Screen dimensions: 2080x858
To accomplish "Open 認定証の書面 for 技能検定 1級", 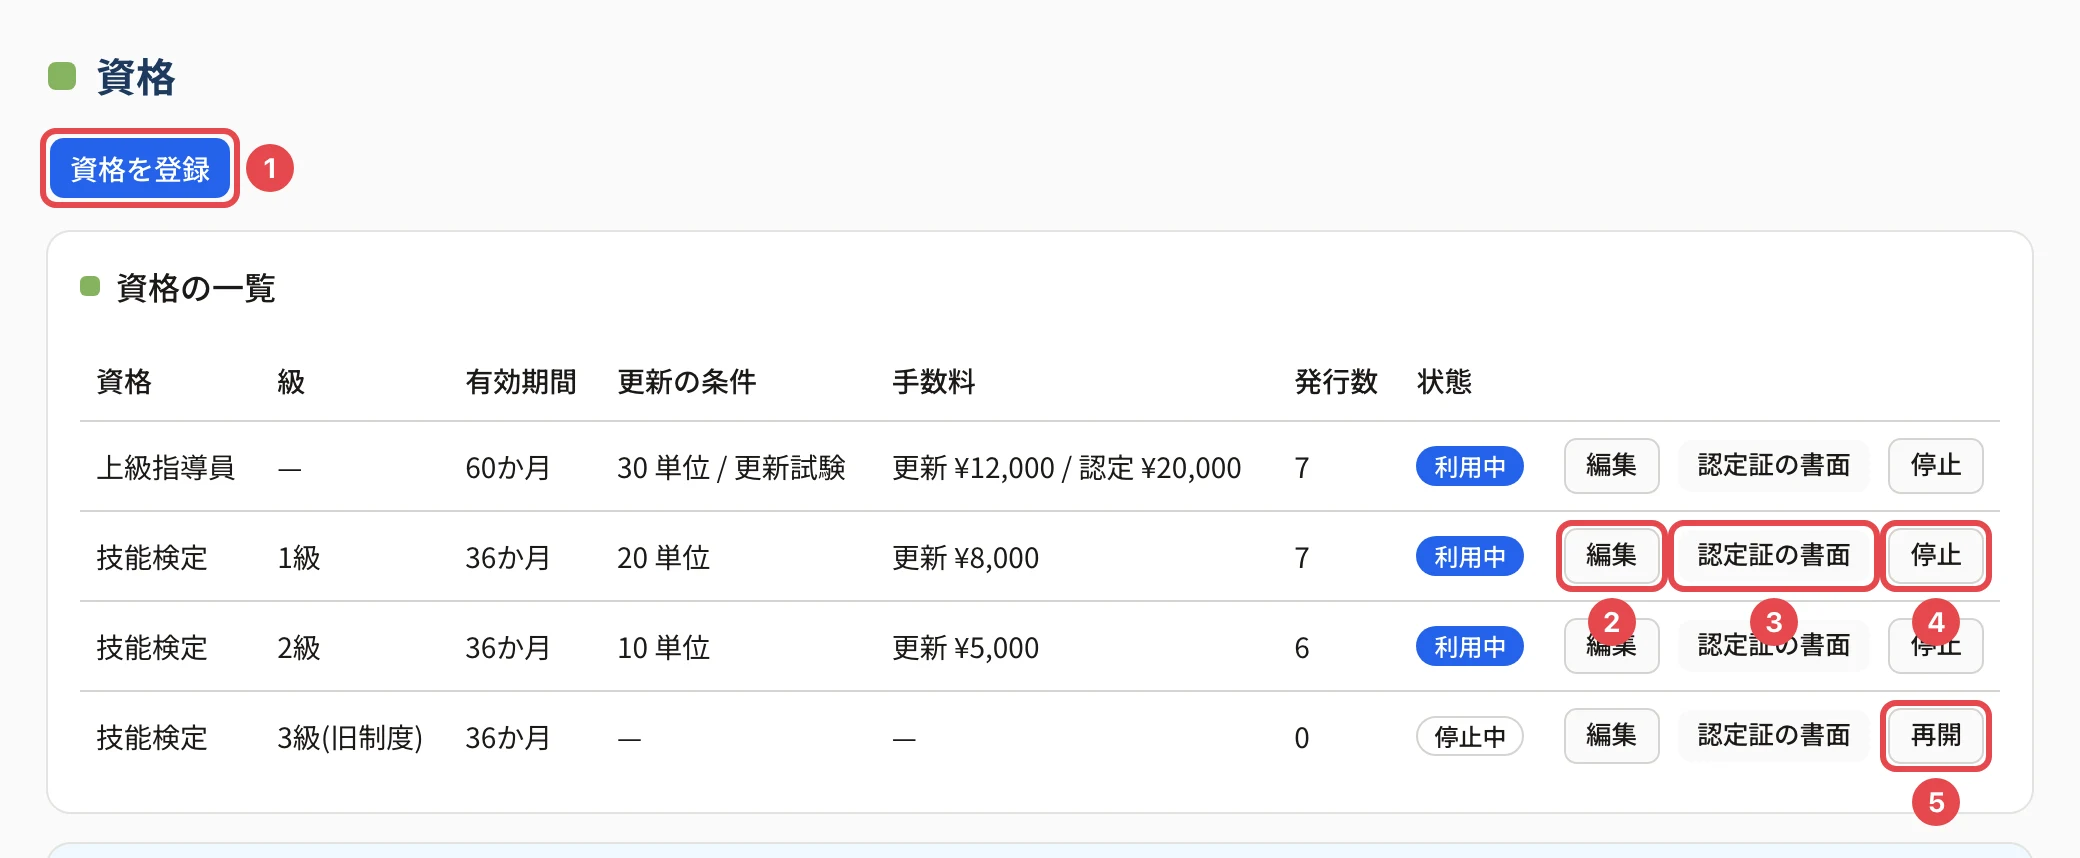I will point(1773,556).
